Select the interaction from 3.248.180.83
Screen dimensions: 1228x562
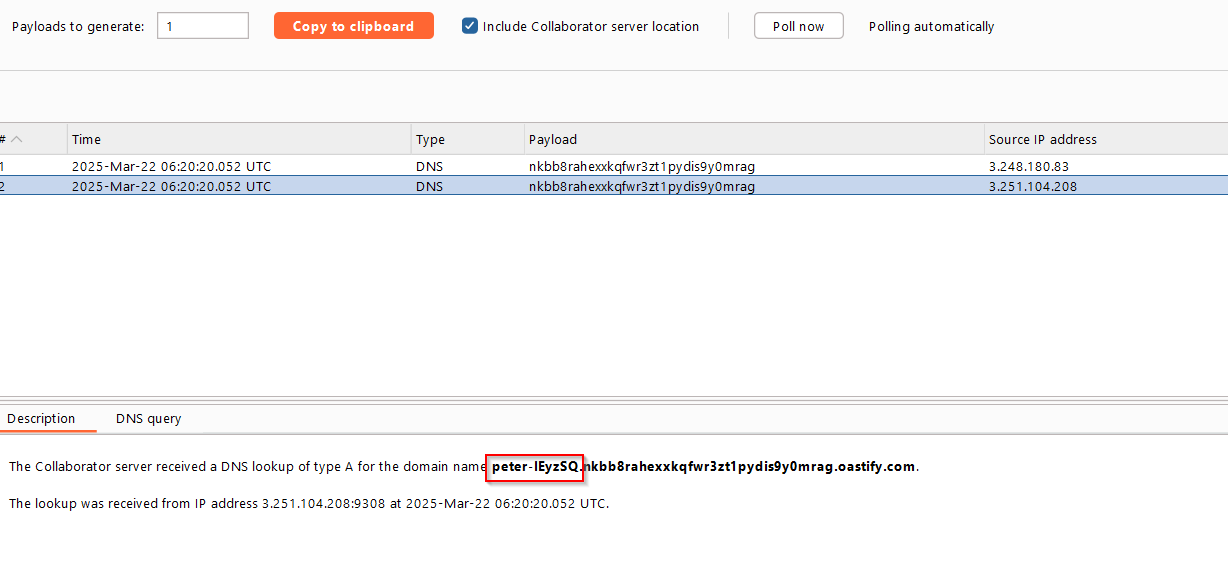(x=614, y=166)
